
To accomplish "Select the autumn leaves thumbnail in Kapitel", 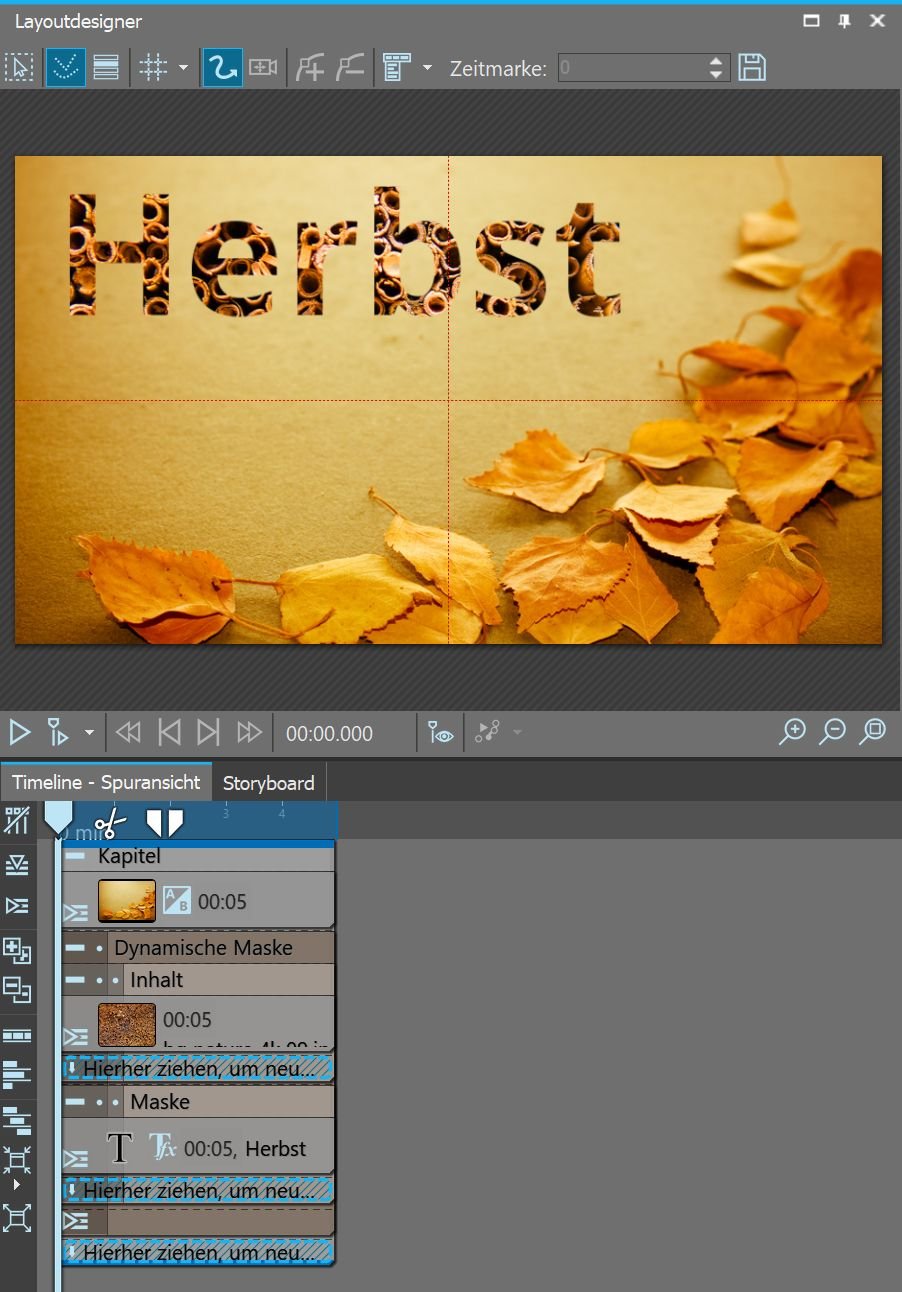I will (x=127, y=900).
